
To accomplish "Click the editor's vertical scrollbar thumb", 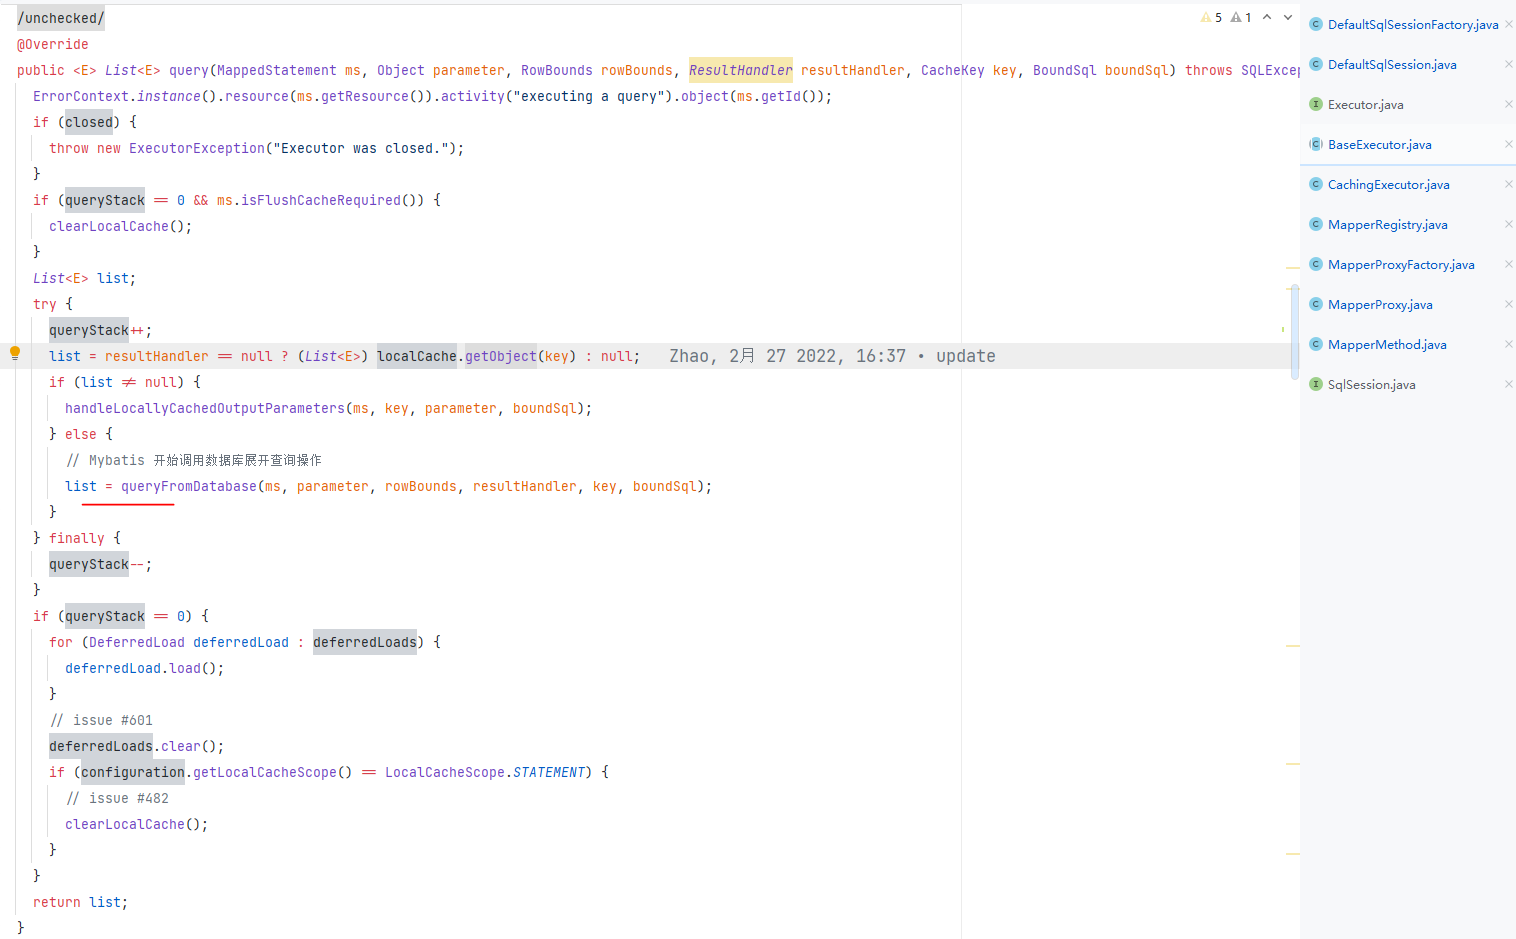I will (1295, 332).
